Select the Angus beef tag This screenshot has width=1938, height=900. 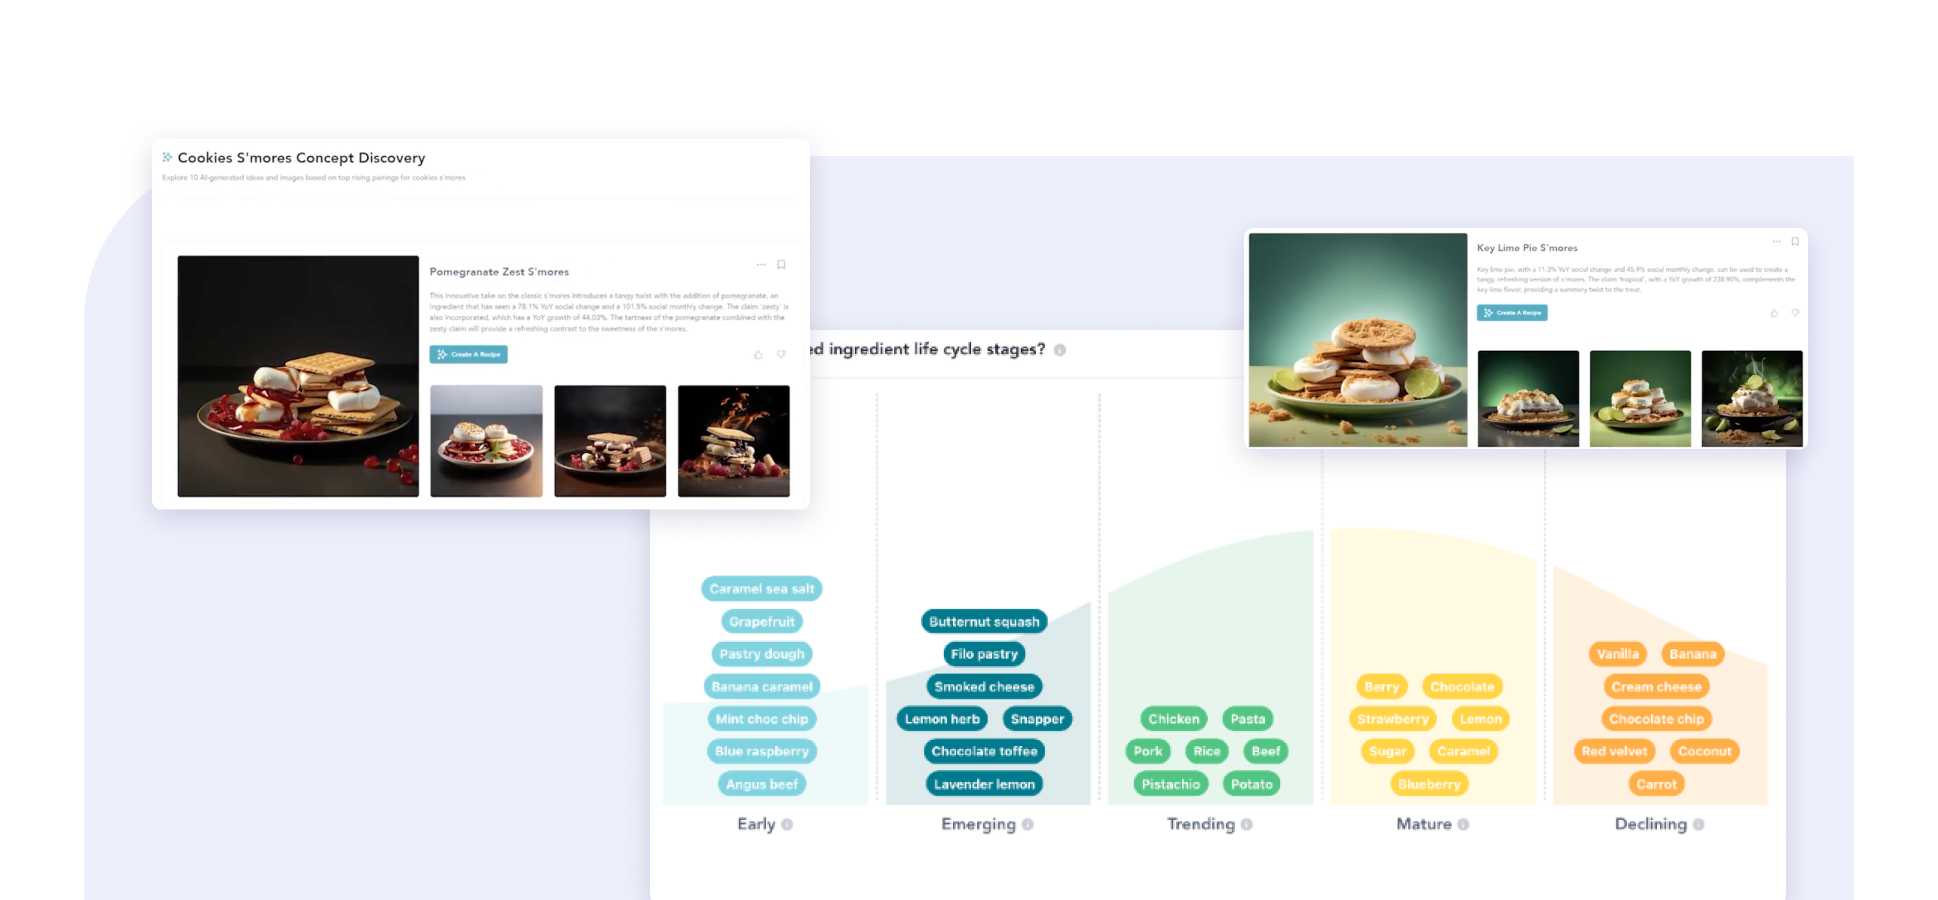pos(762,784)
